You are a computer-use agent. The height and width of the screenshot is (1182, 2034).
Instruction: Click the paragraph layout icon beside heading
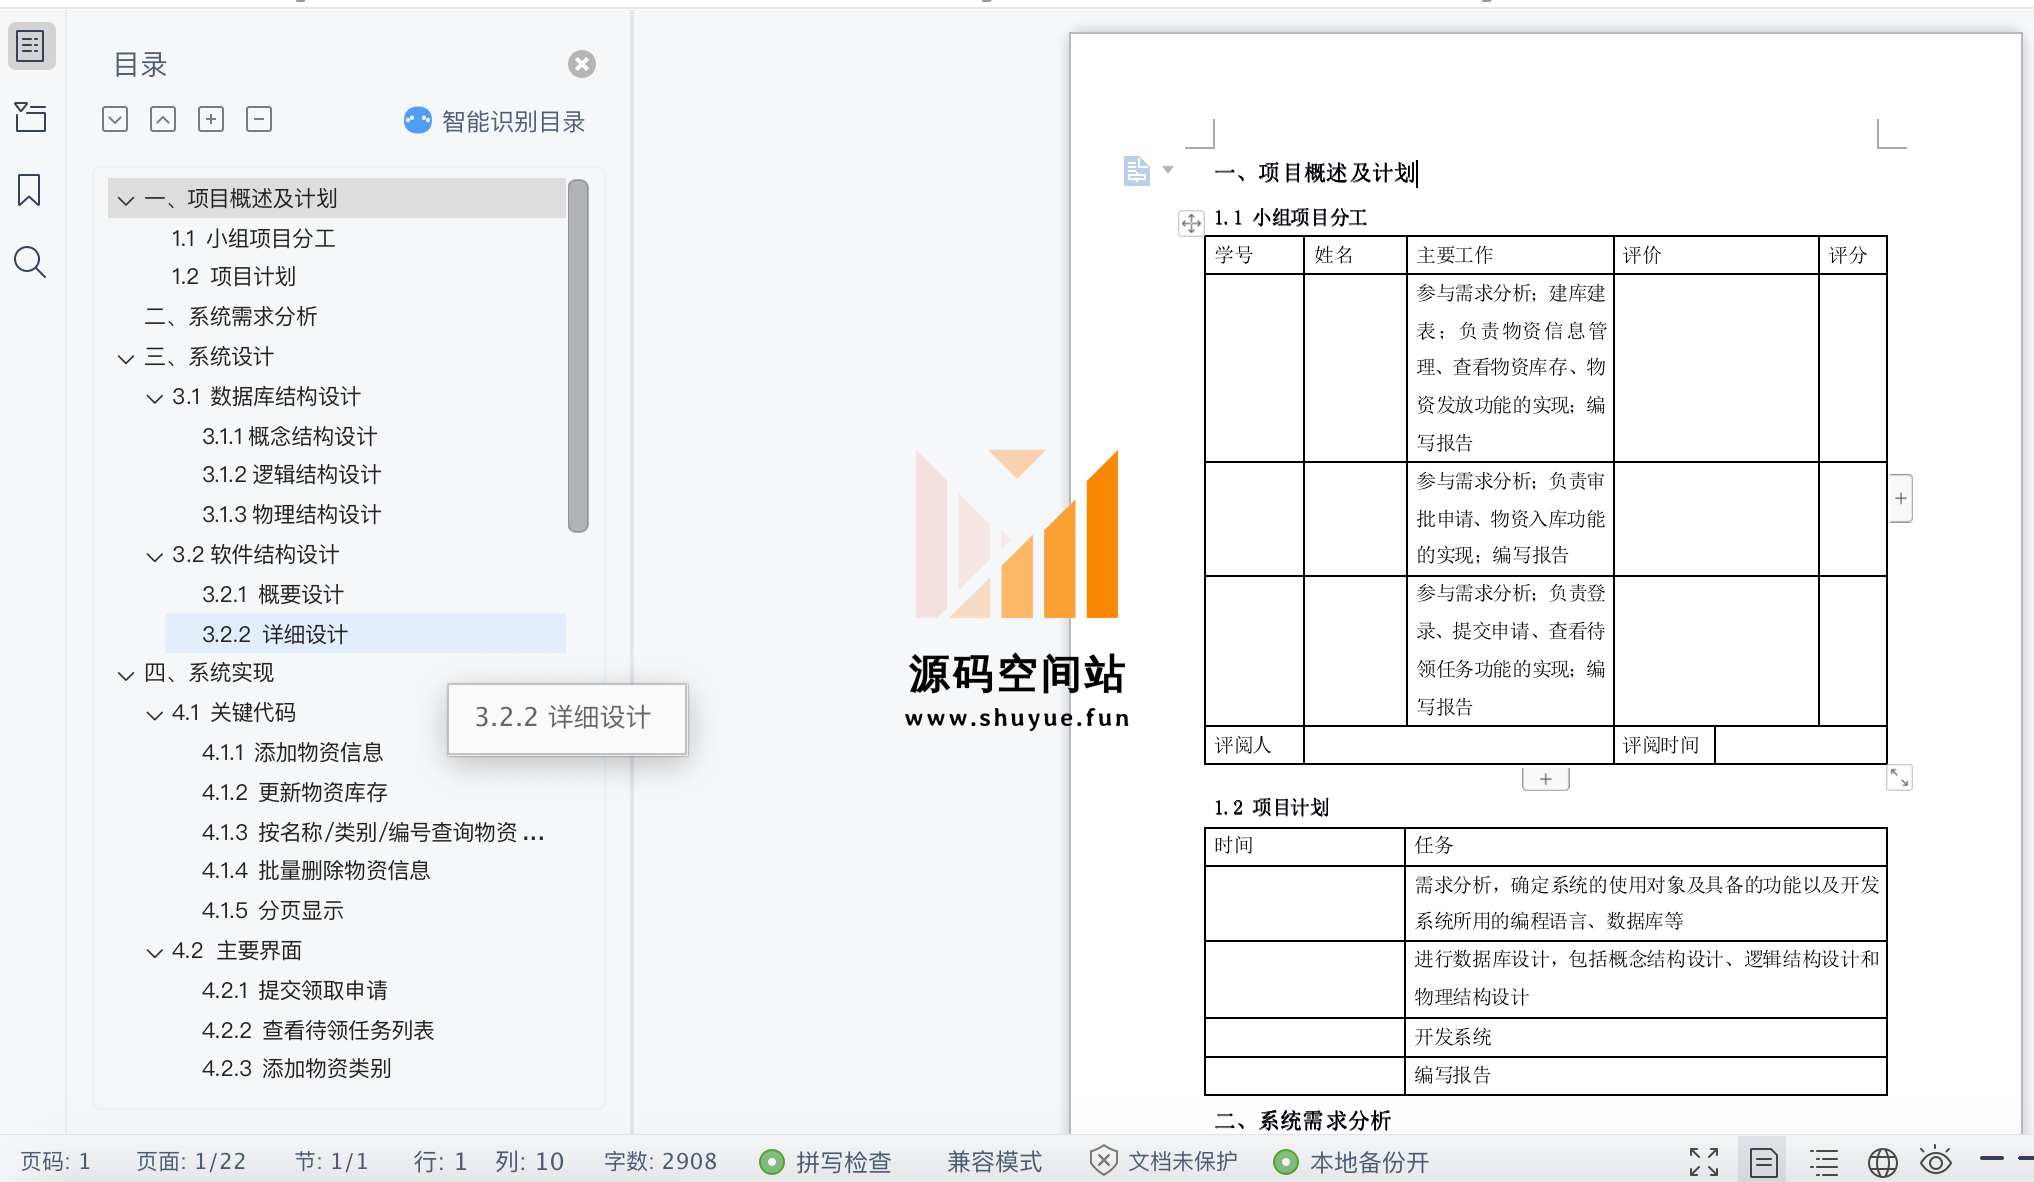click(1136, 171)
